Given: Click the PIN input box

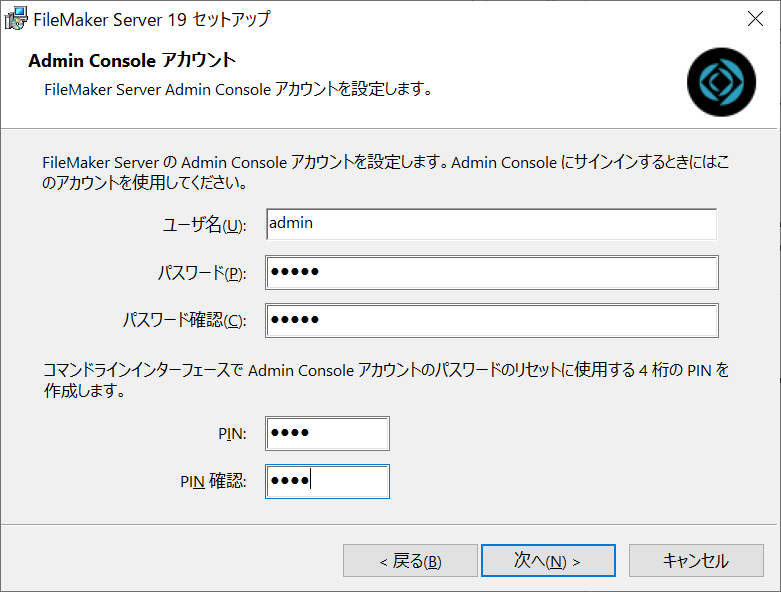Looking at the screenshot, I should [x=327, y=433].
